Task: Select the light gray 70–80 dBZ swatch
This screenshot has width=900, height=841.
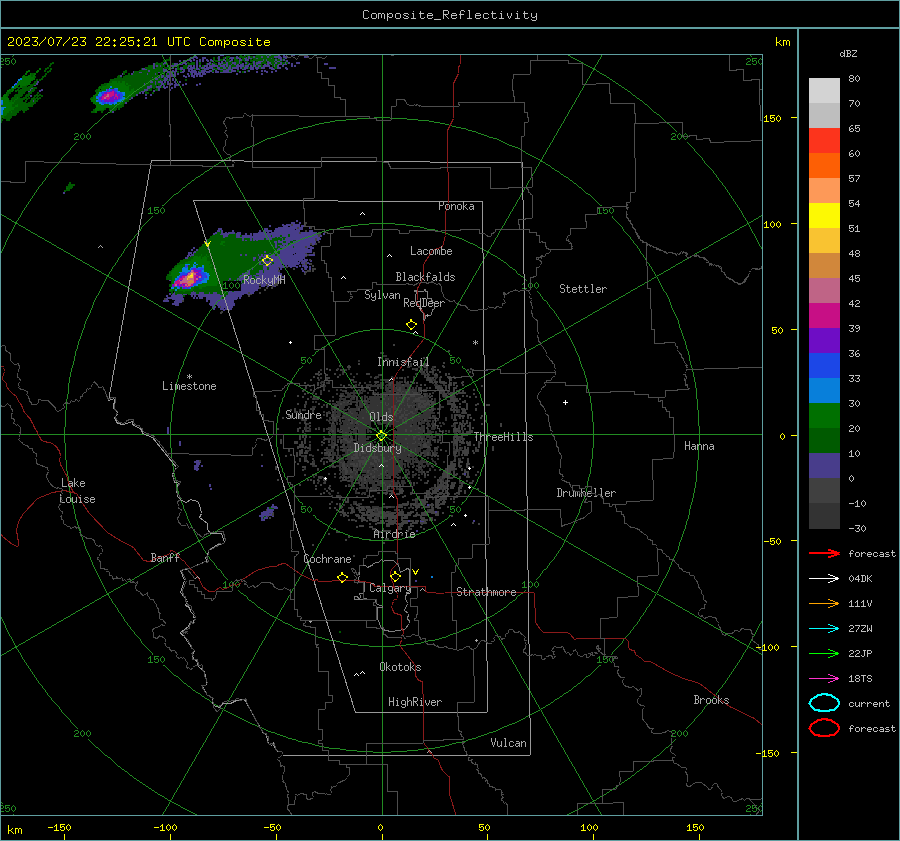Action: tap(824, 91)
